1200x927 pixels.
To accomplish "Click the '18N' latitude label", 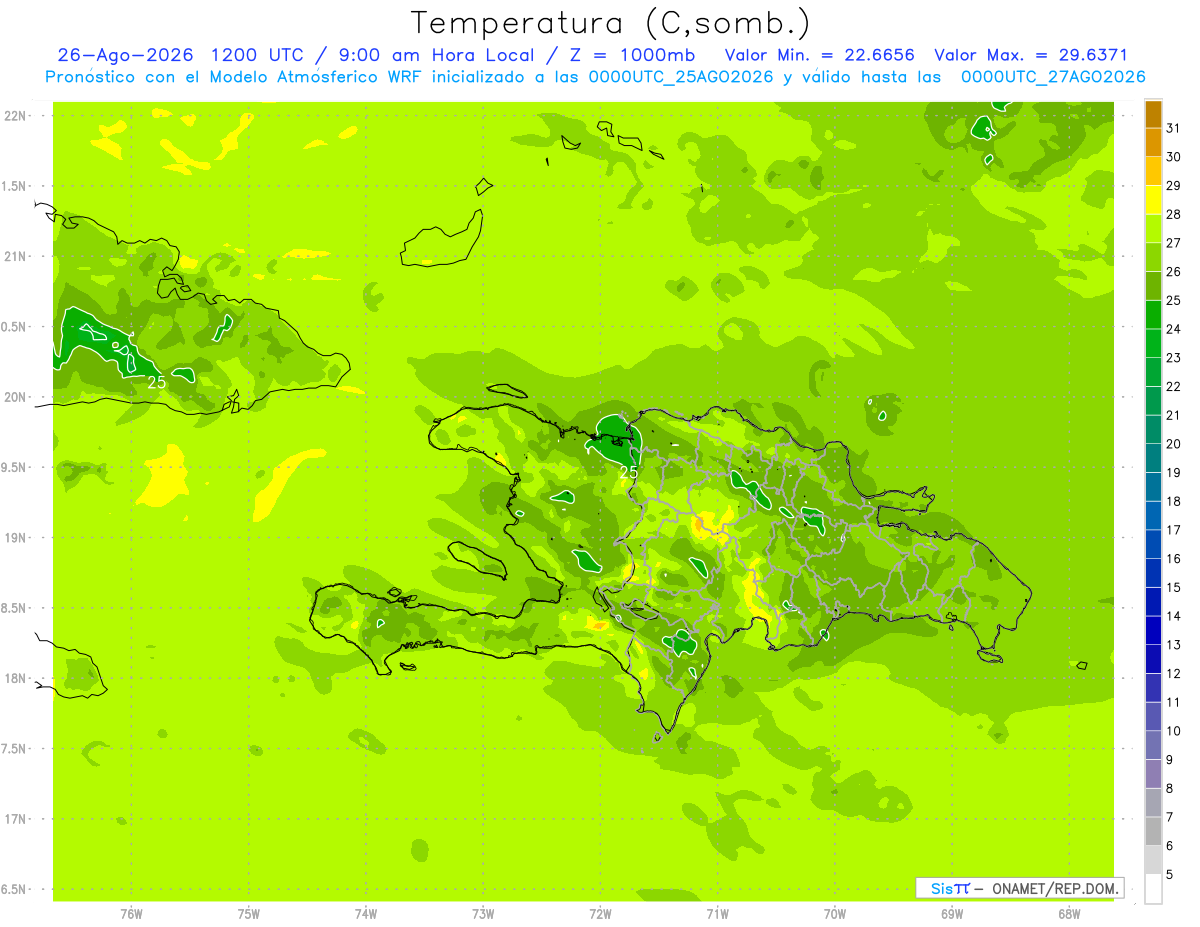I will [14, 678].
